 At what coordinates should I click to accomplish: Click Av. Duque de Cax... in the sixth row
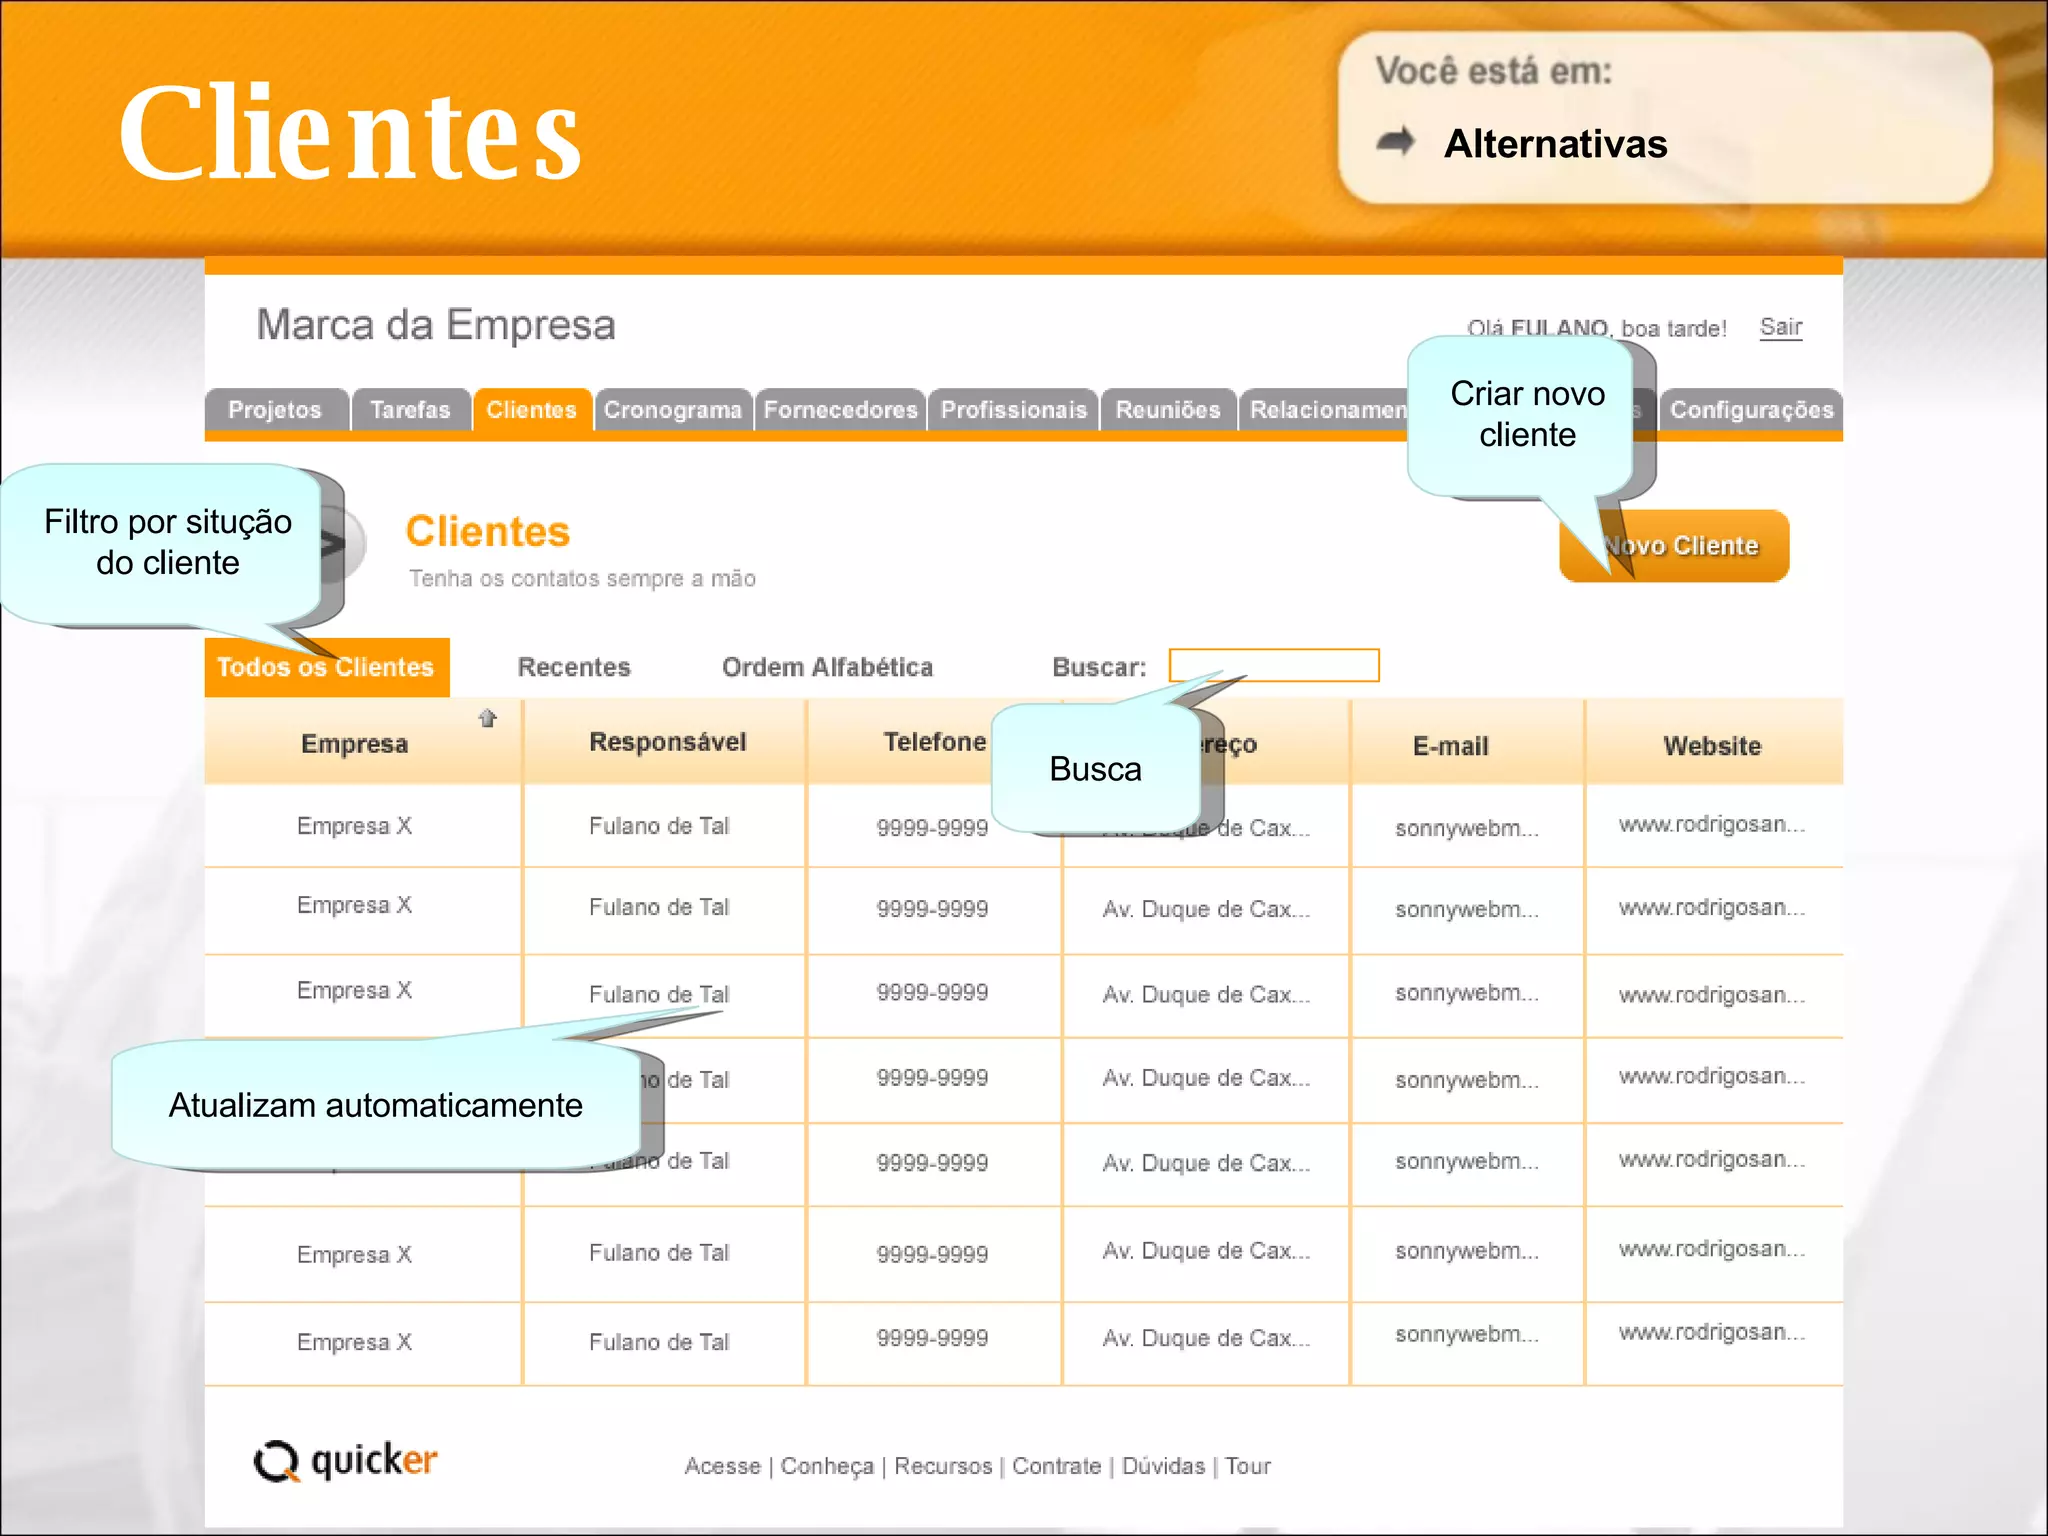click(x=1206, y=1251)
